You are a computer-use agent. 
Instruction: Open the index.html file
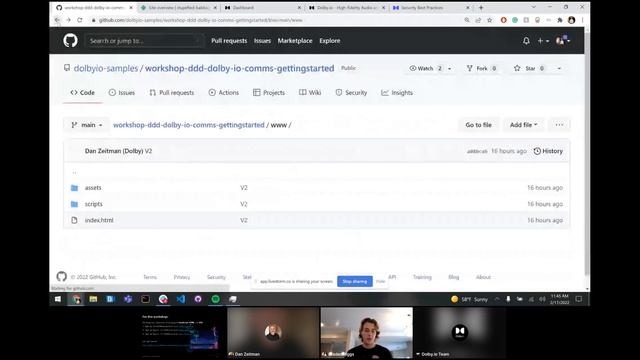(99, 220)
